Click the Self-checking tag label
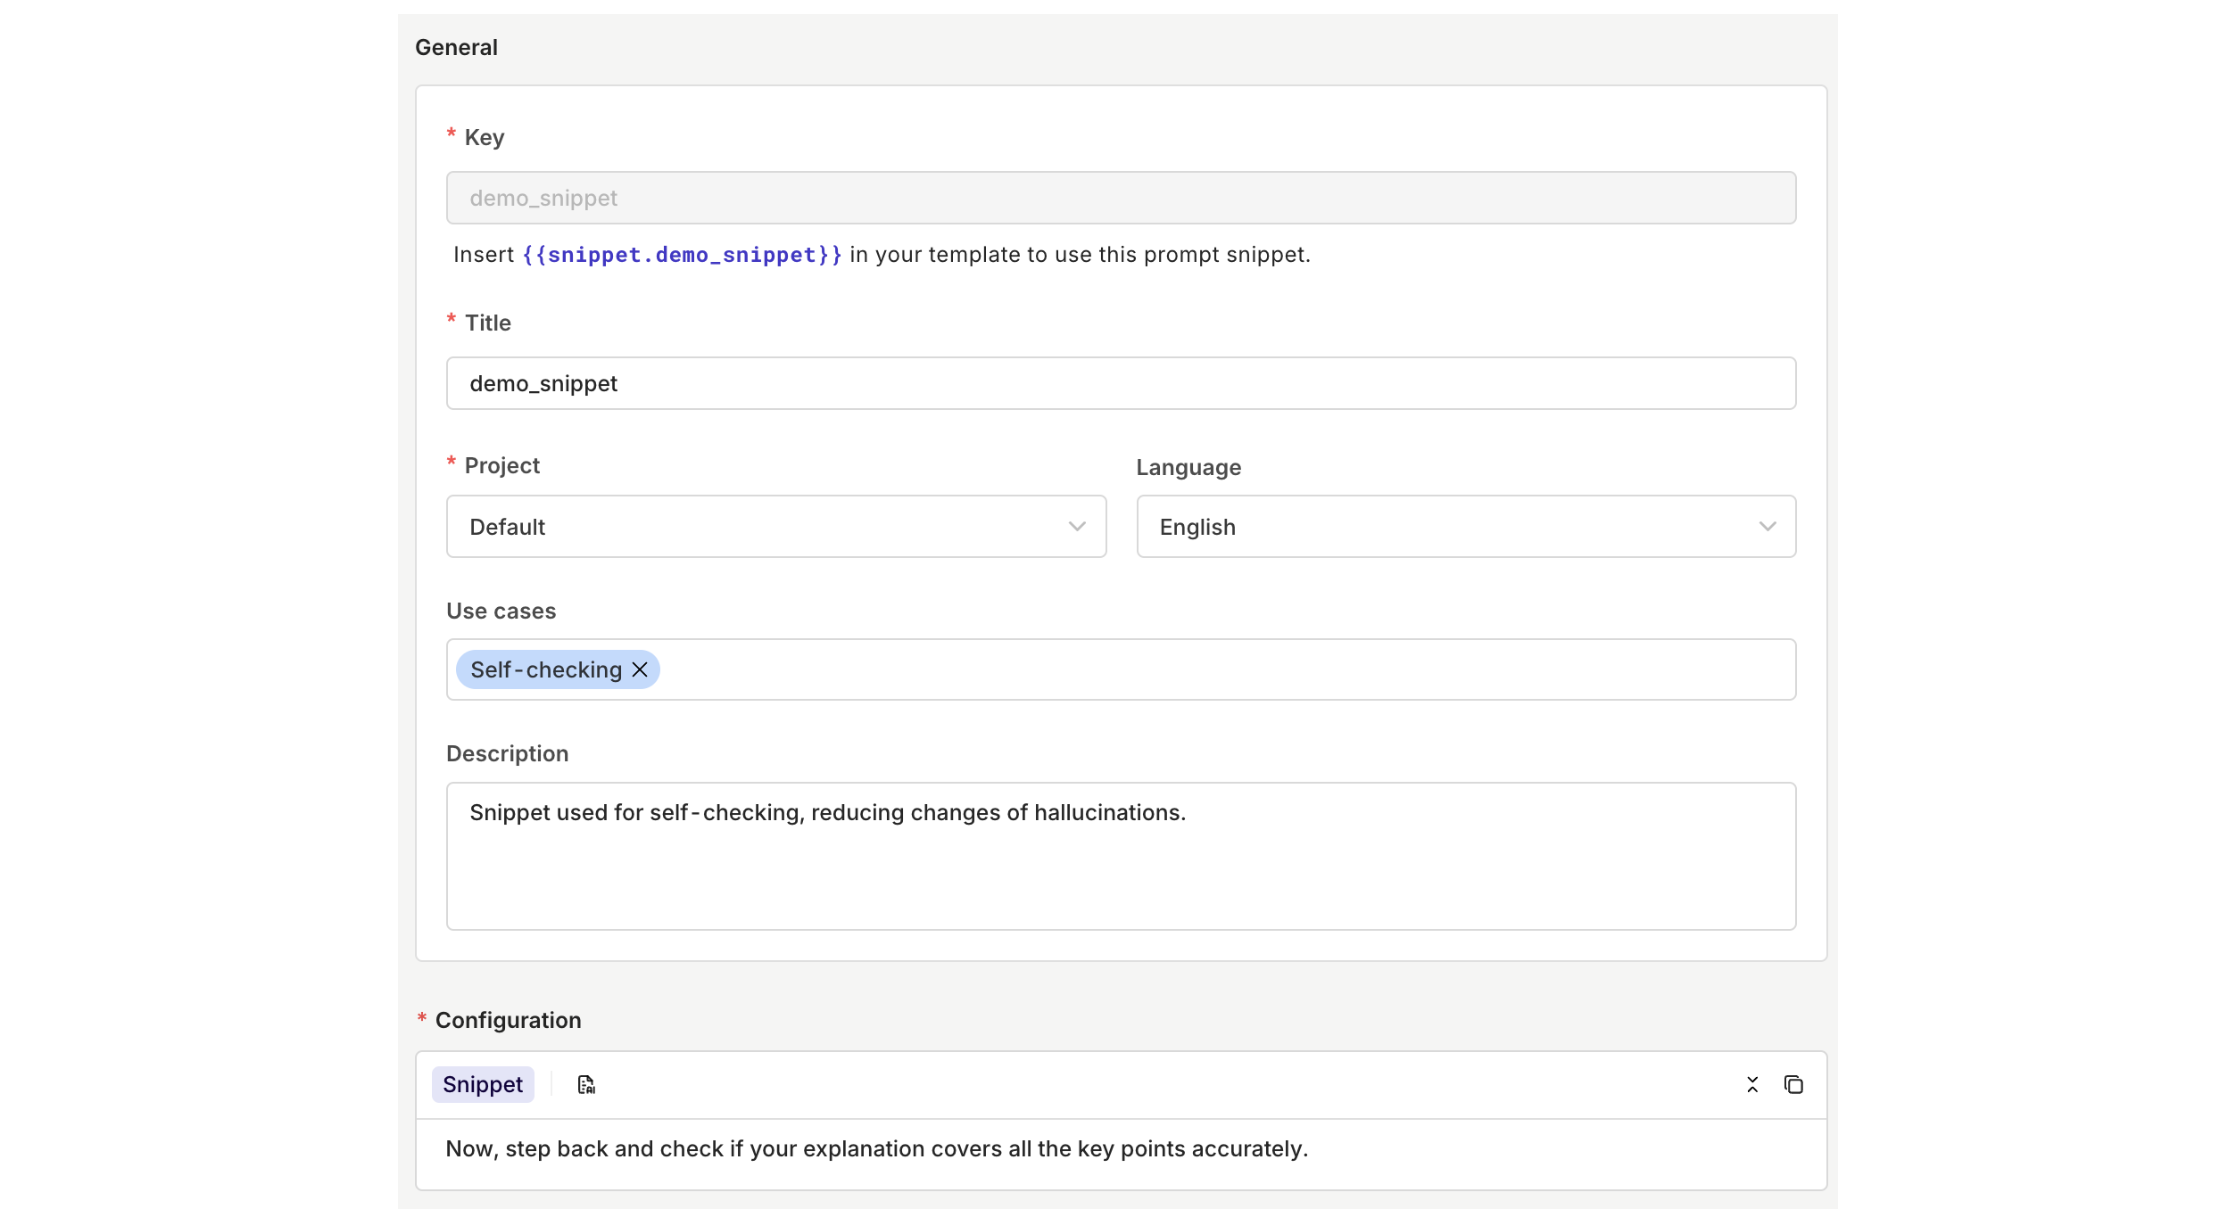 [x=546, y=670]
